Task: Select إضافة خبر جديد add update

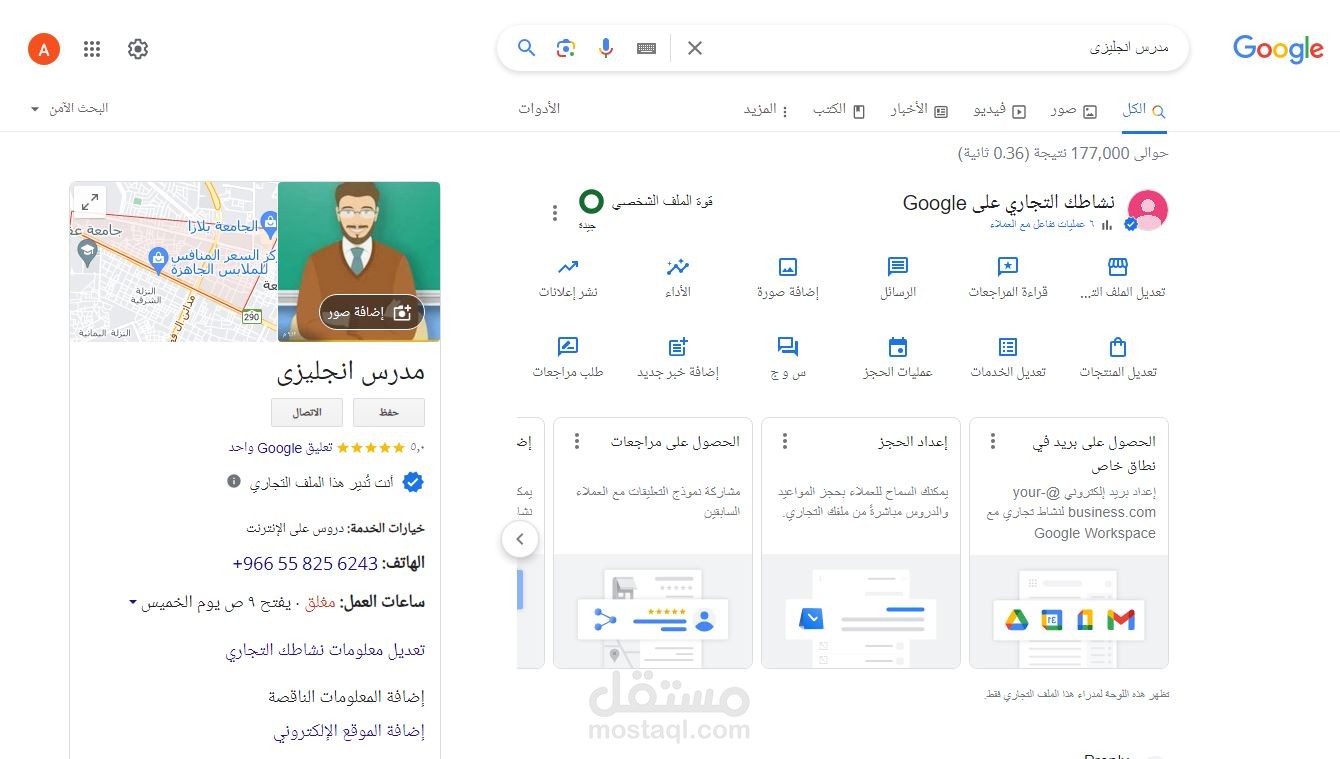Action: 678,358
